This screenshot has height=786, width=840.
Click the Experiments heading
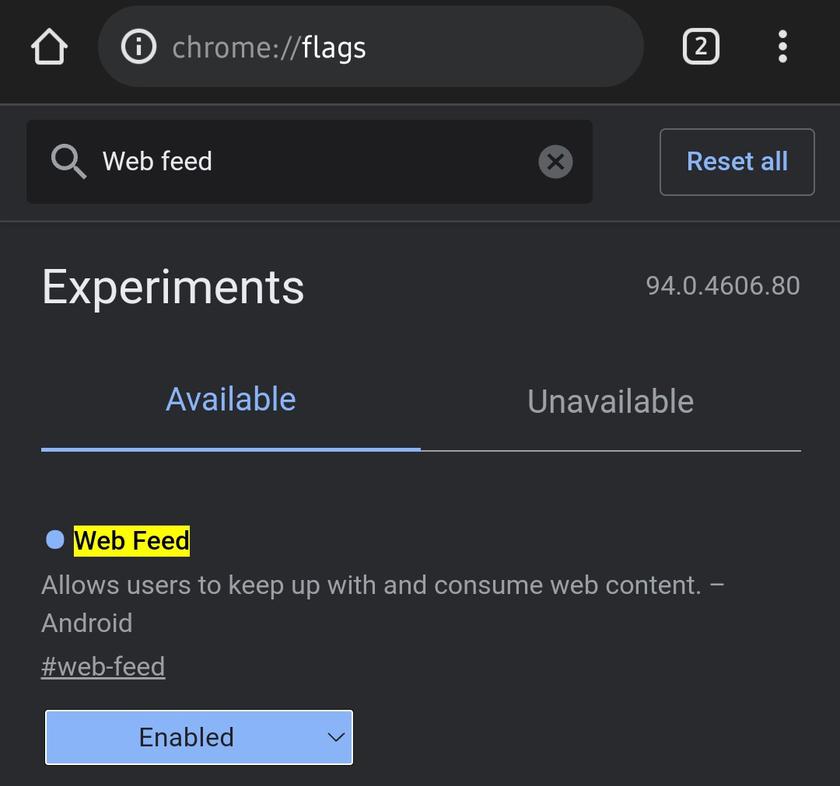point(173,287)
